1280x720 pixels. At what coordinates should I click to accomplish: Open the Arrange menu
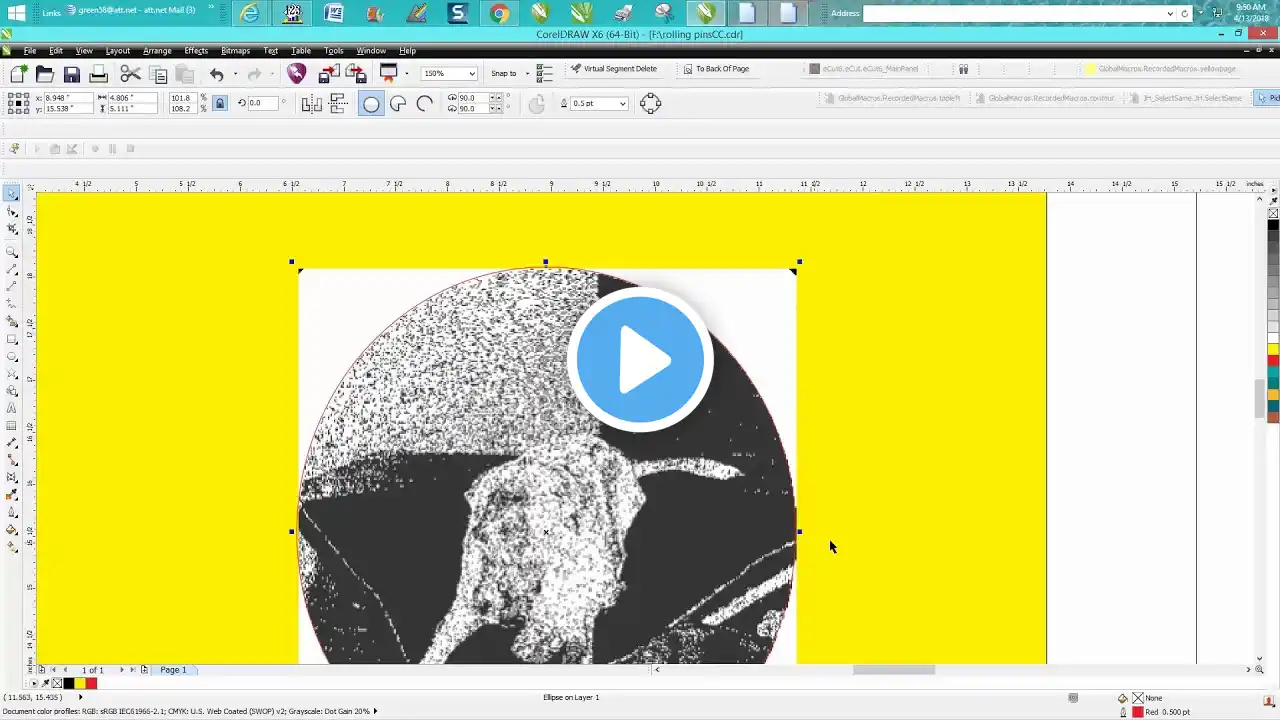157,51
